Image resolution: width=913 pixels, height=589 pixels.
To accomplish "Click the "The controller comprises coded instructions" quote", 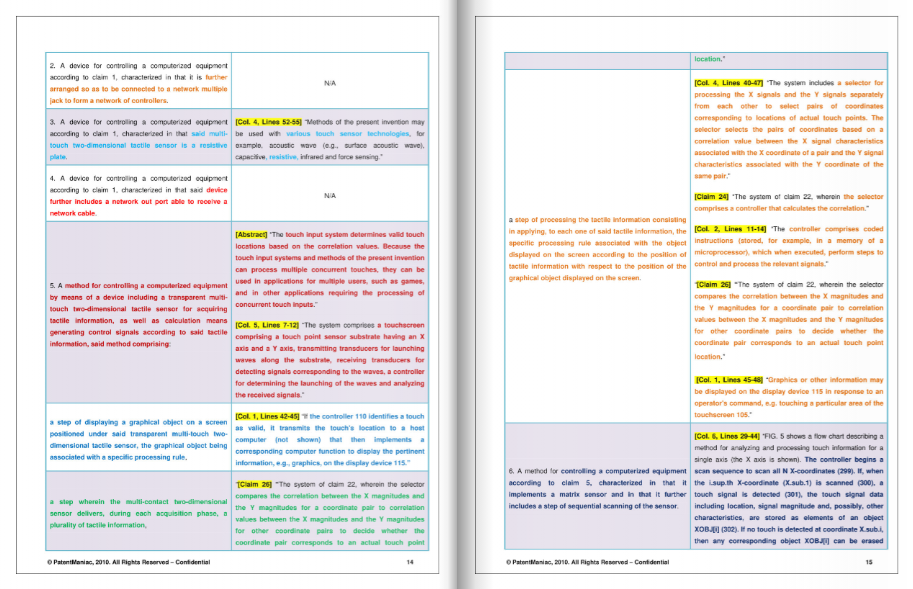I will 789,247.
